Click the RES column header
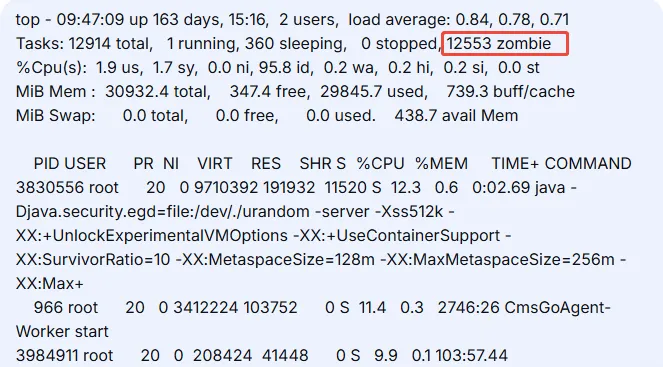This screenshot has height=367, width=663. (266, 164)
